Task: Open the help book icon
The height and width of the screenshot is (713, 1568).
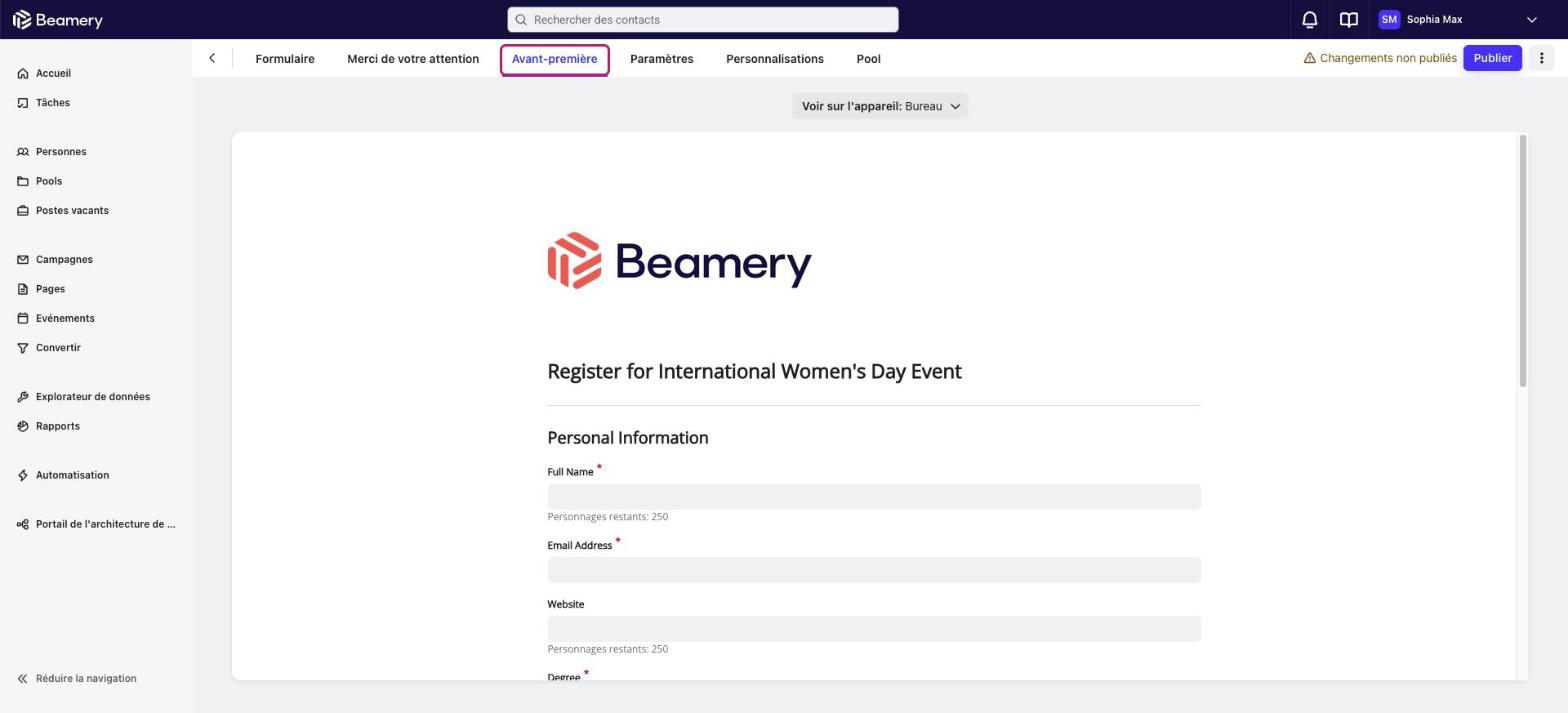Action: (1348, 20)
